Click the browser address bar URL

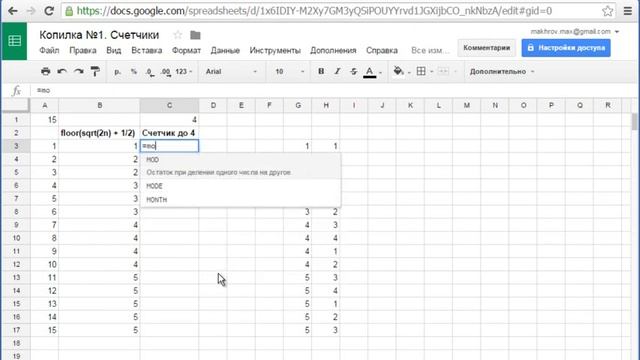click(314, 11)
